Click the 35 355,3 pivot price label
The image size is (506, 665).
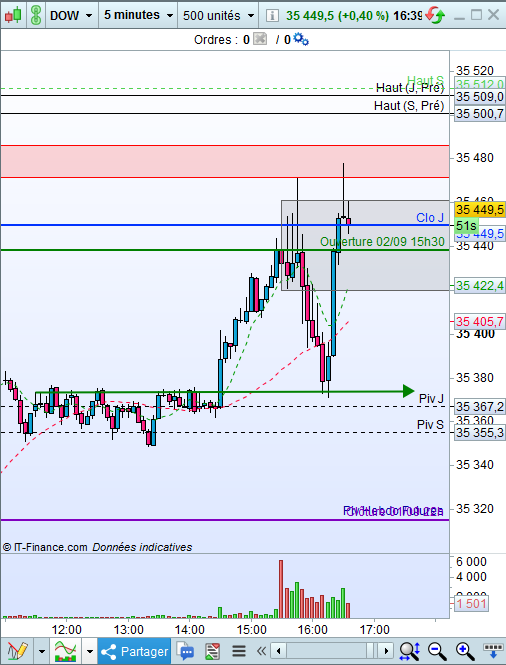(480, 433)
